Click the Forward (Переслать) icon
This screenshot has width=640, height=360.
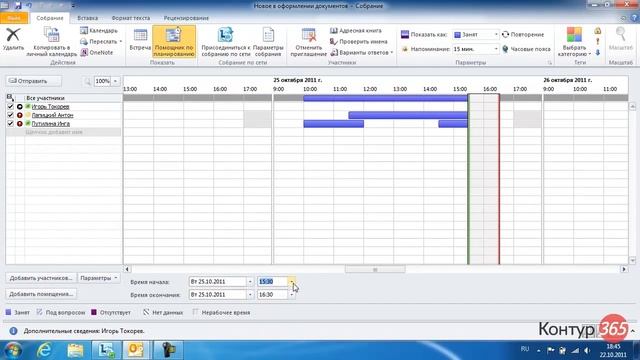tap(84, 42)
